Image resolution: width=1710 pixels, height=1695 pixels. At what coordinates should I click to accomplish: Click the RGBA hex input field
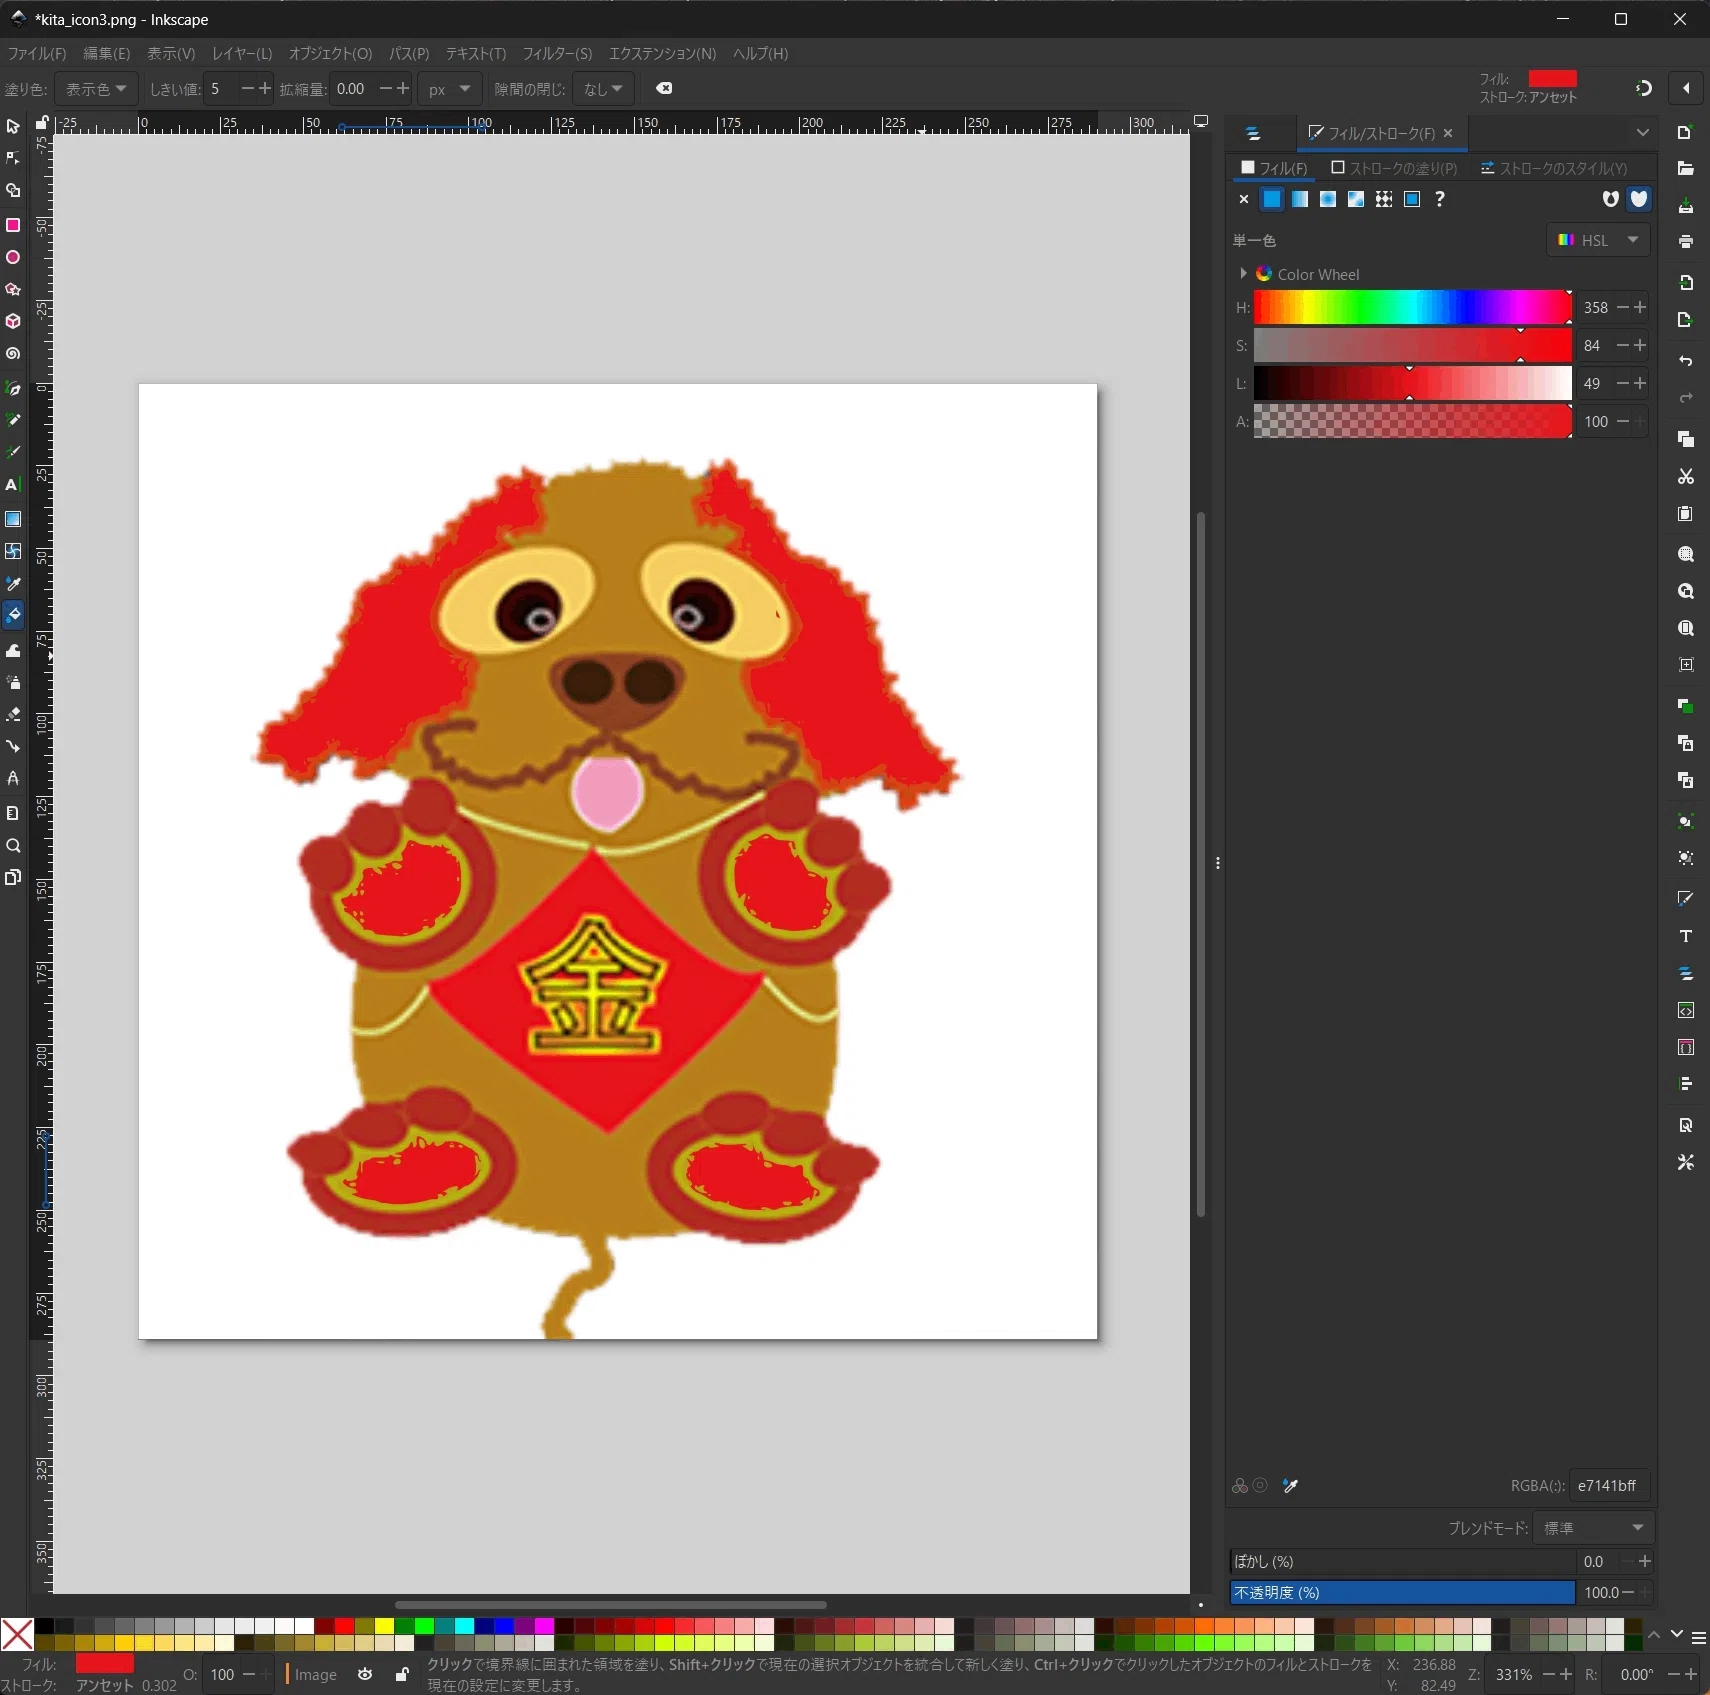click(x=1610, y=1486)
